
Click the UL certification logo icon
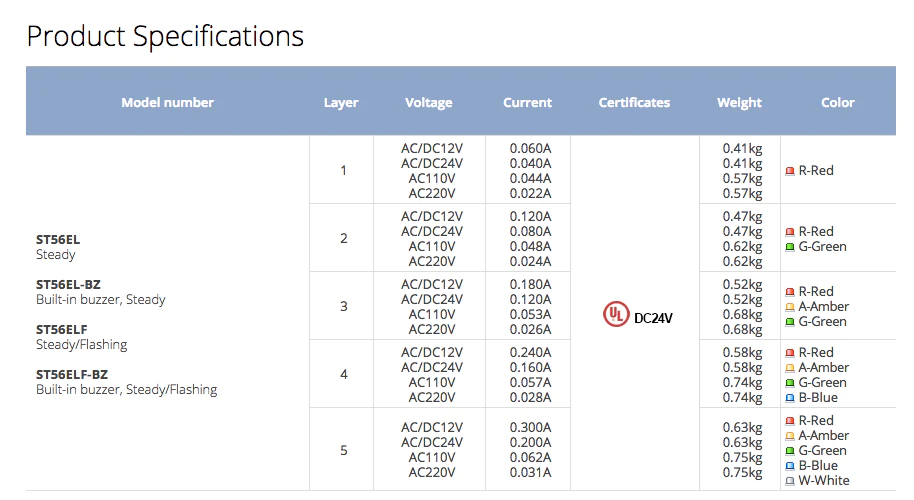click(616, 314)
